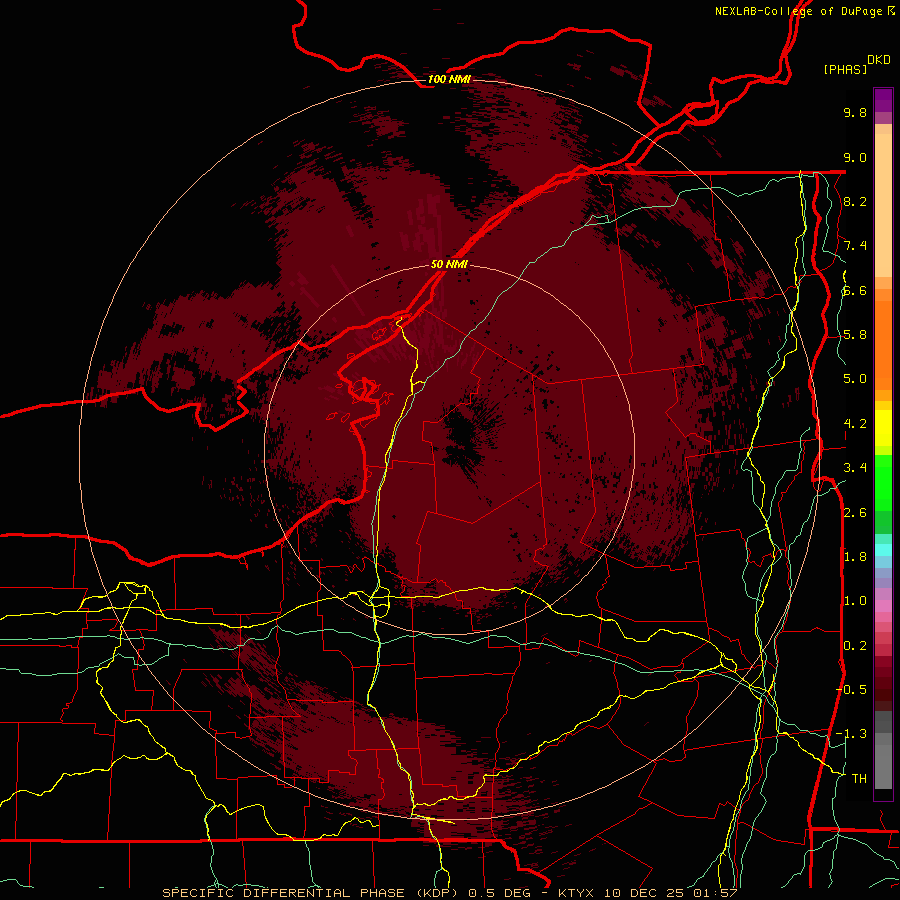Click the 0.5 DEG elevation text
Image resolution: width=900 pixels, height=900 pixels.
click(499, 893)
